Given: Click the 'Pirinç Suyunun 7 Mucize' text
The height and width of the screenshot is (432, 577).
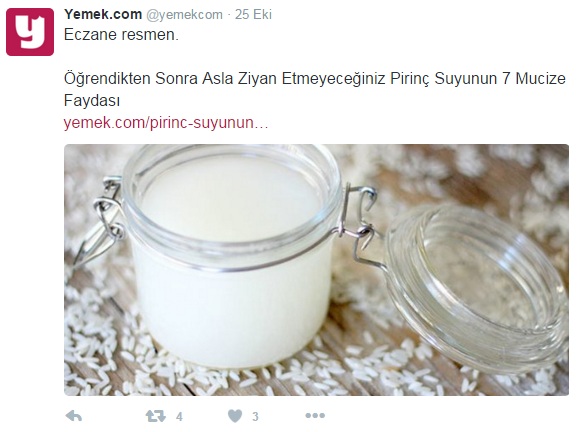Looking at the screenshot, I should 478,79.
